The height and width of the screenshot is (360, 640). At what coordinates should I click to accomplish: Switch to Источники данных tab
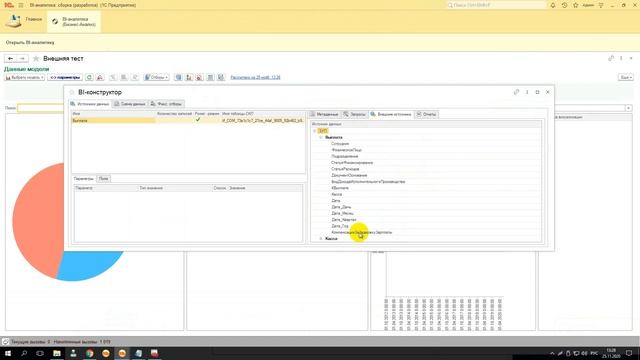pyautogui.click(x=90, y=104)
